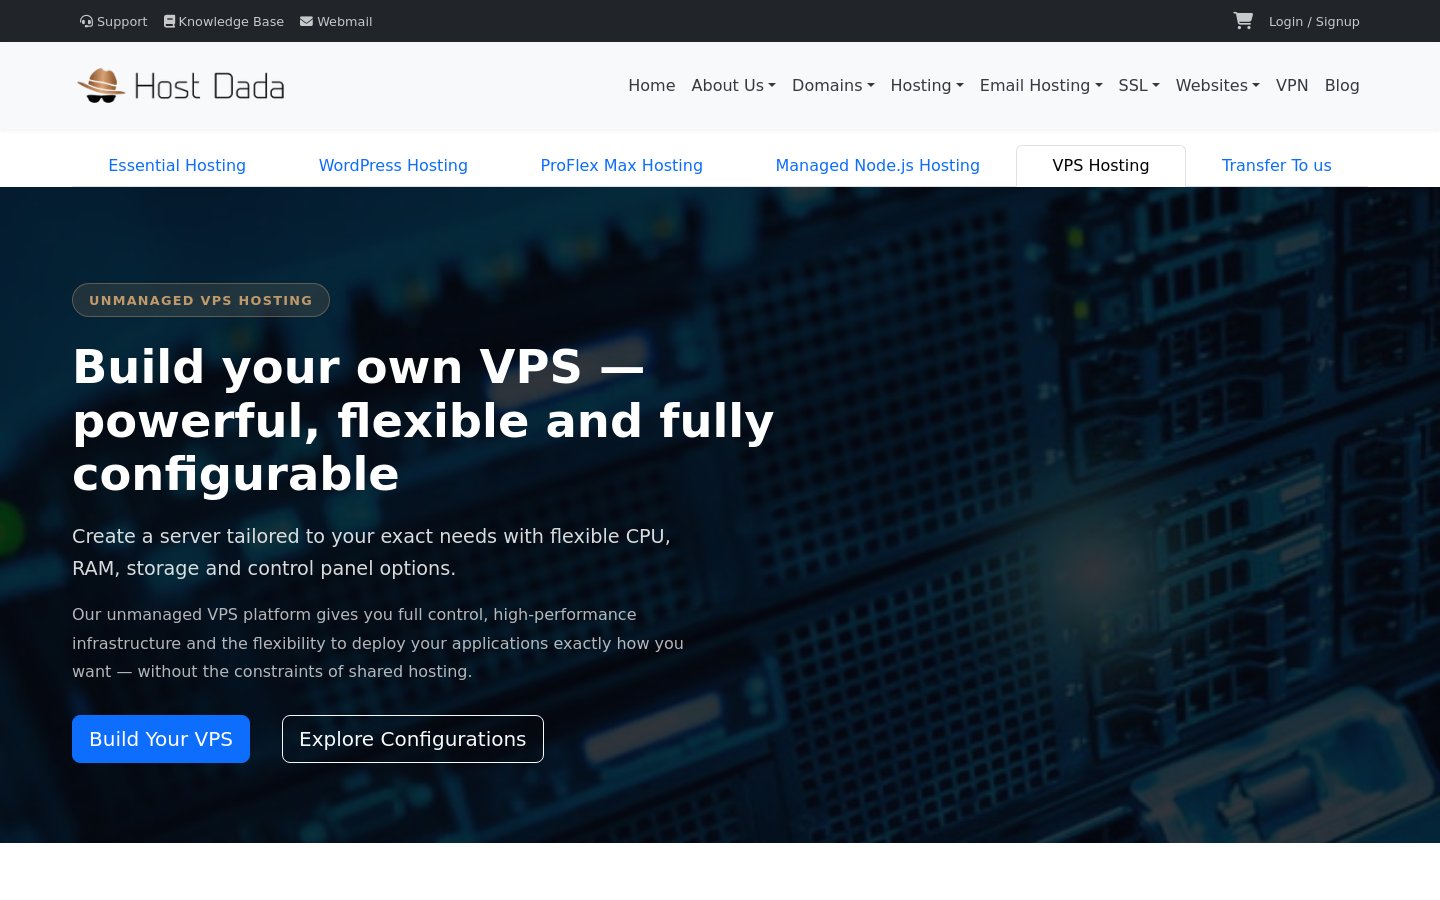Open the ProFlex Max Hosting tab
Viewport: 1440px width, 900px height.
622,166
